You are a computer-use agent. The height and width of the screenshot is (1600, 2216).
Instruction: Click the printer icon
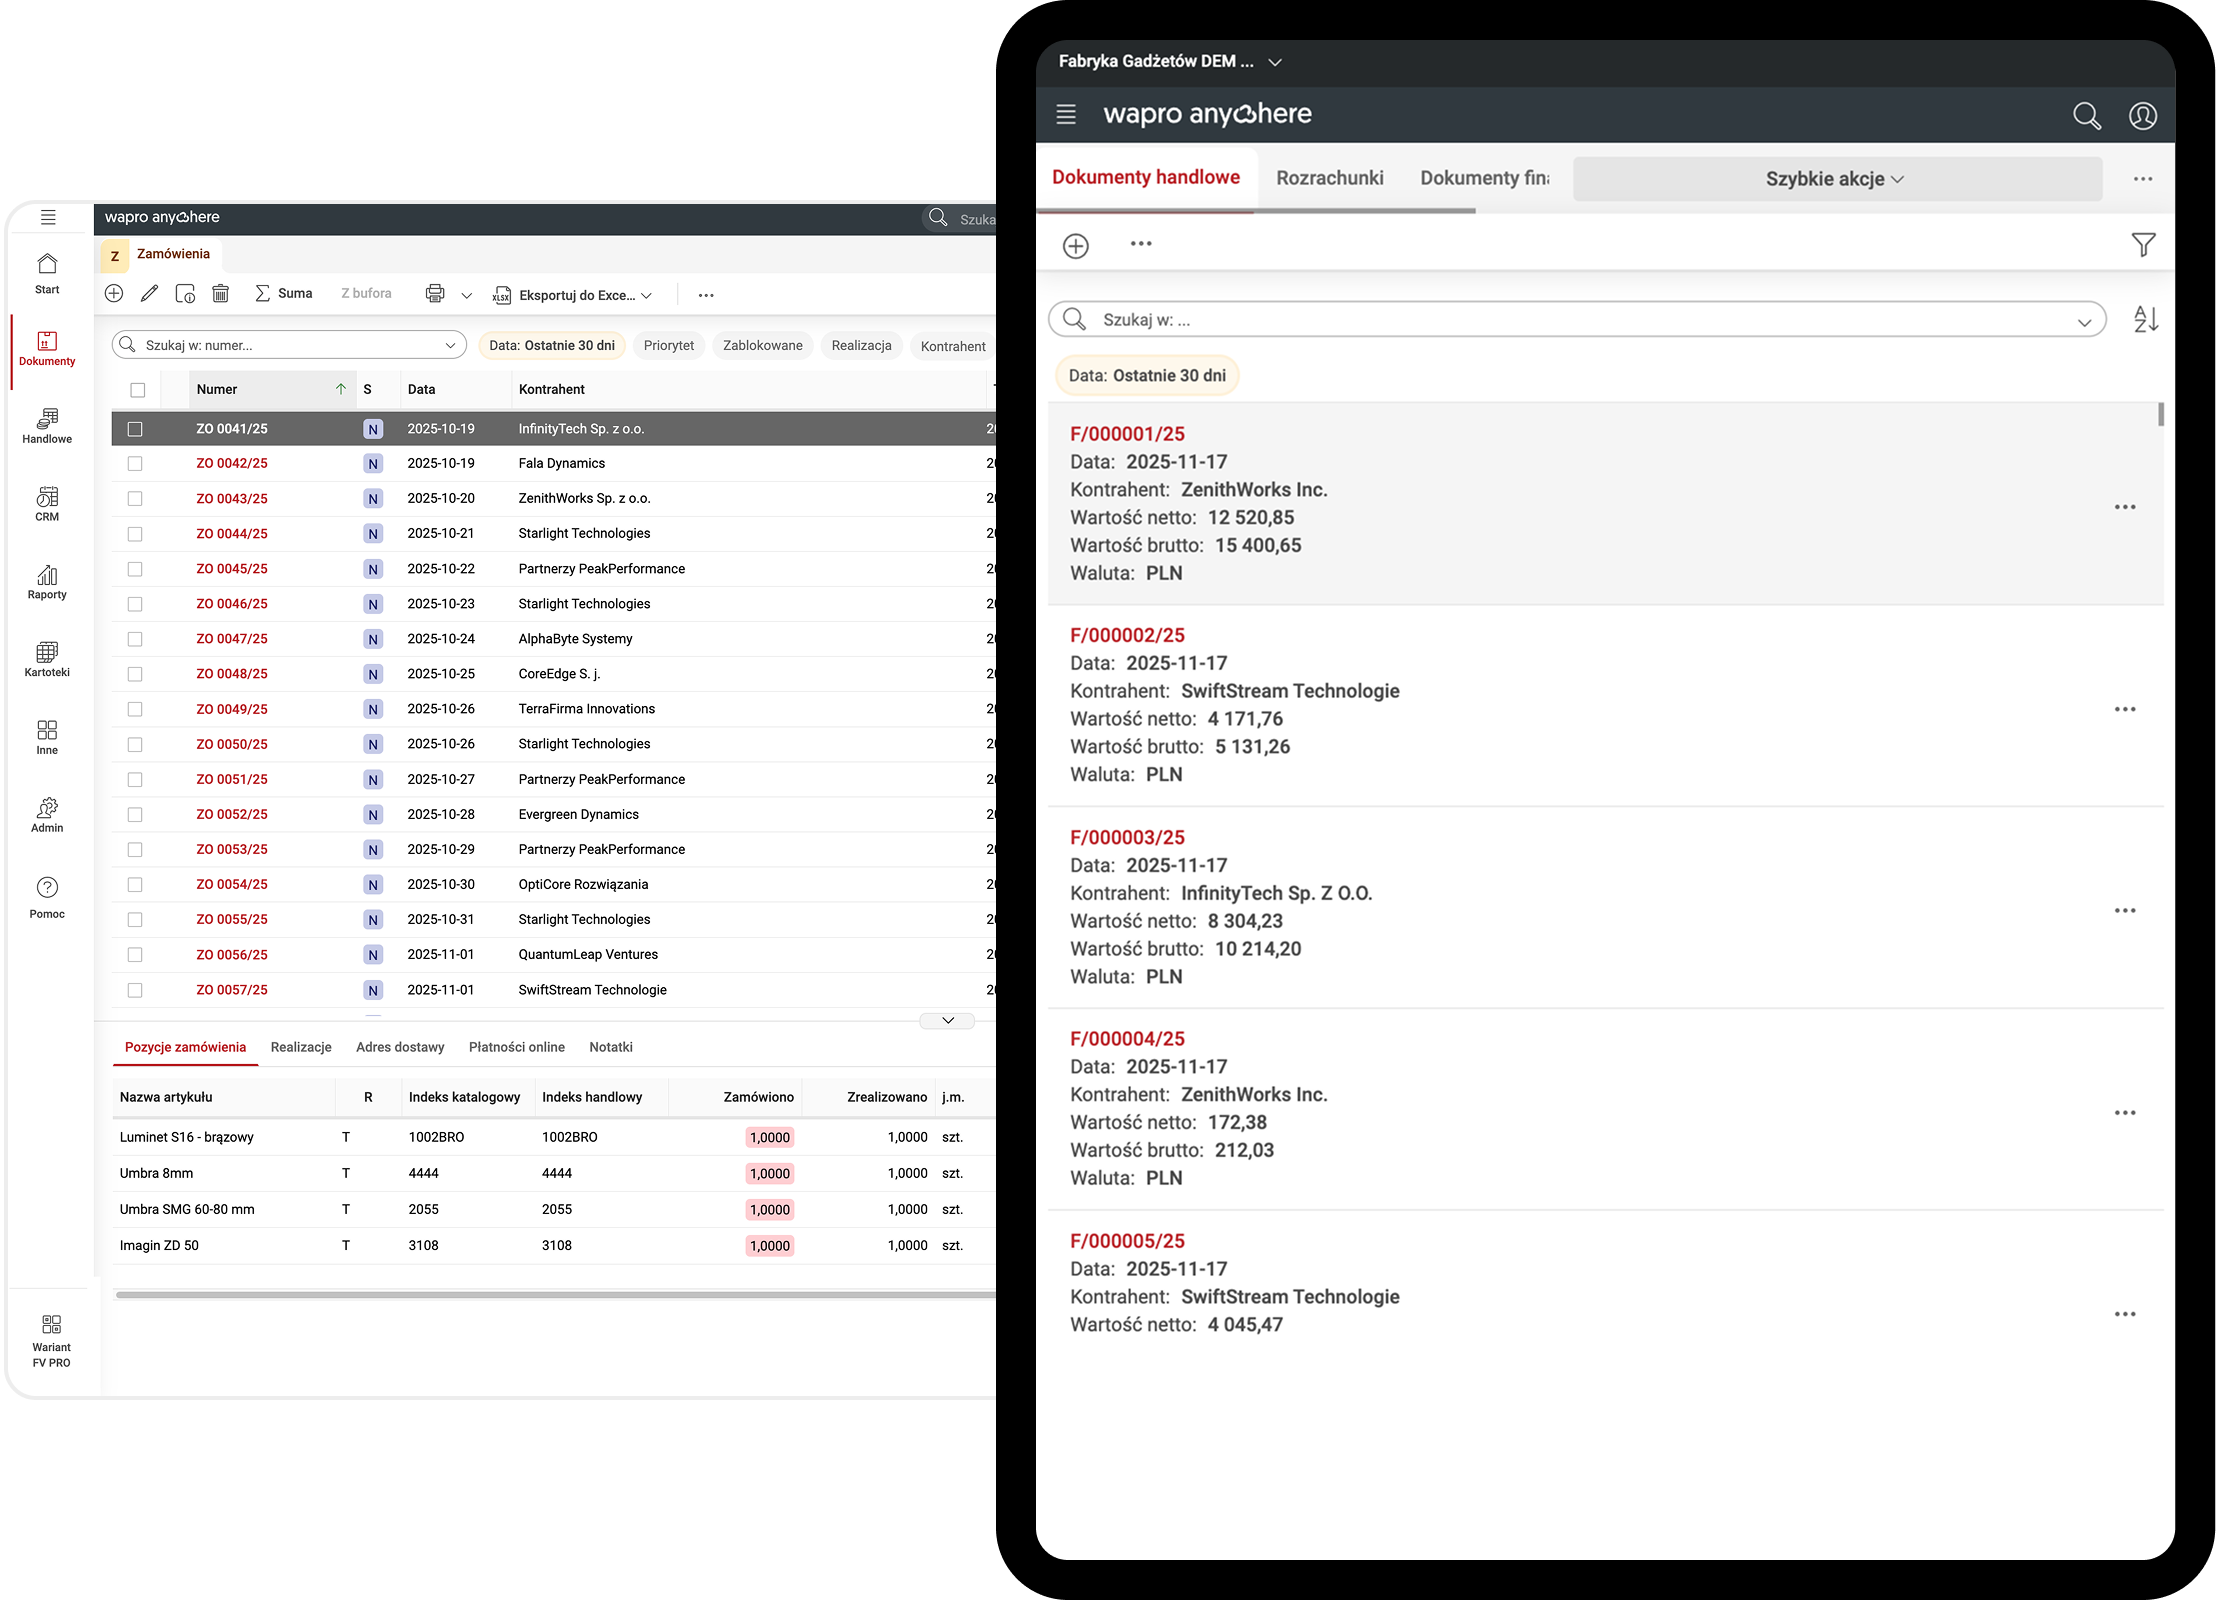pos(435,294)
